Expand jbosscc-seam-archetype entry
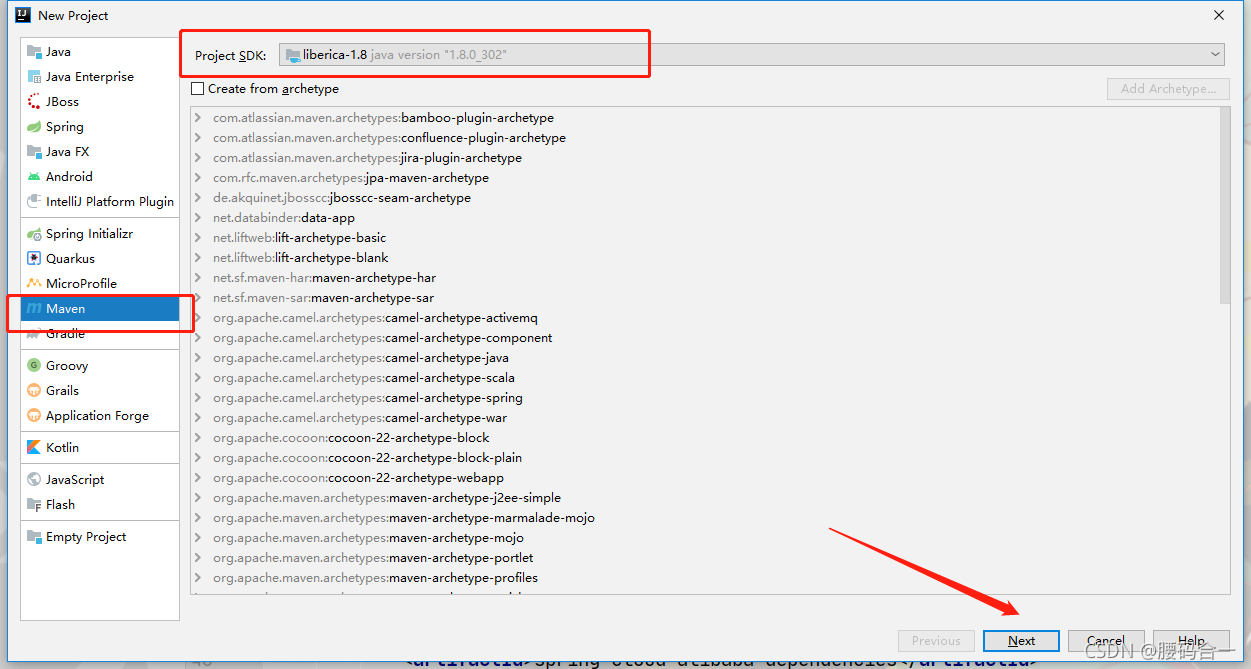This screenshot has width=1251, height=669. (198, 198)
